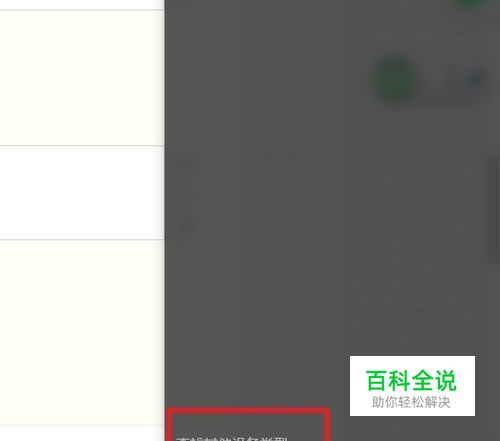
Task: Click the white 百科全说 watermark card background
Action: pyautogui.click(x=412, y=386)
